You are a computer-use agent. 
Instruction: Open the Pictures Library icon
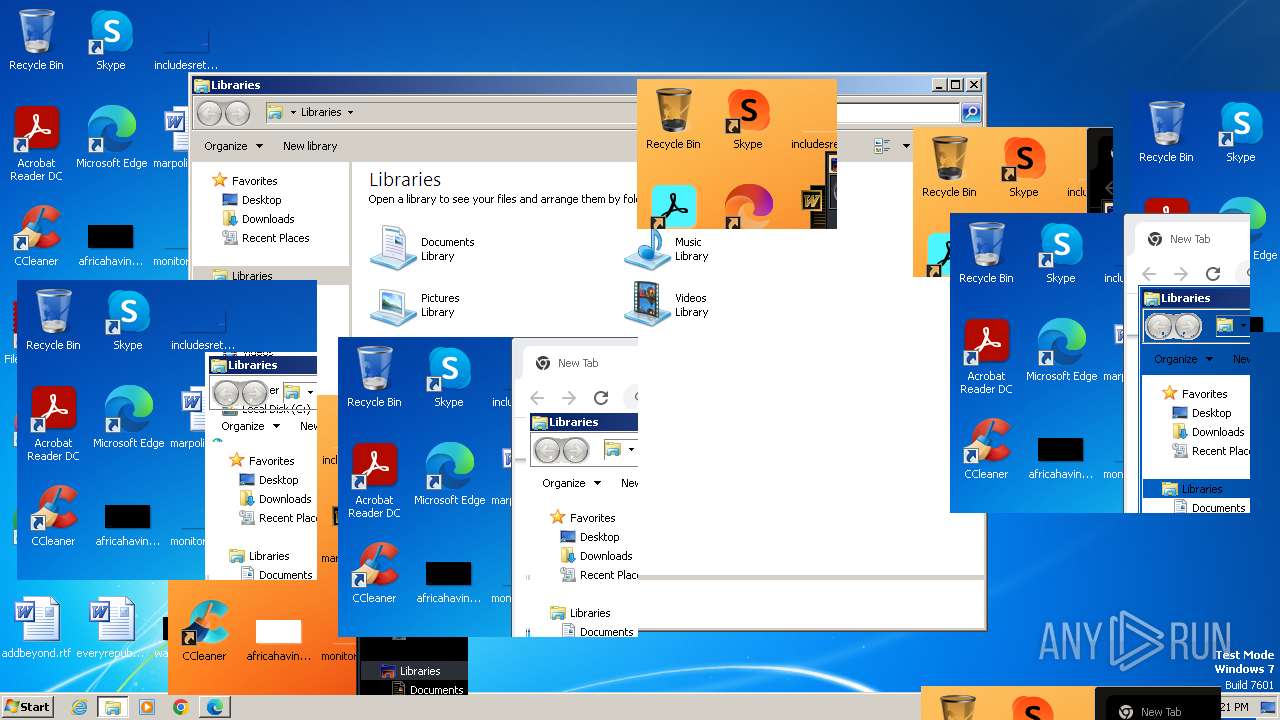click(x=393, y=305)
